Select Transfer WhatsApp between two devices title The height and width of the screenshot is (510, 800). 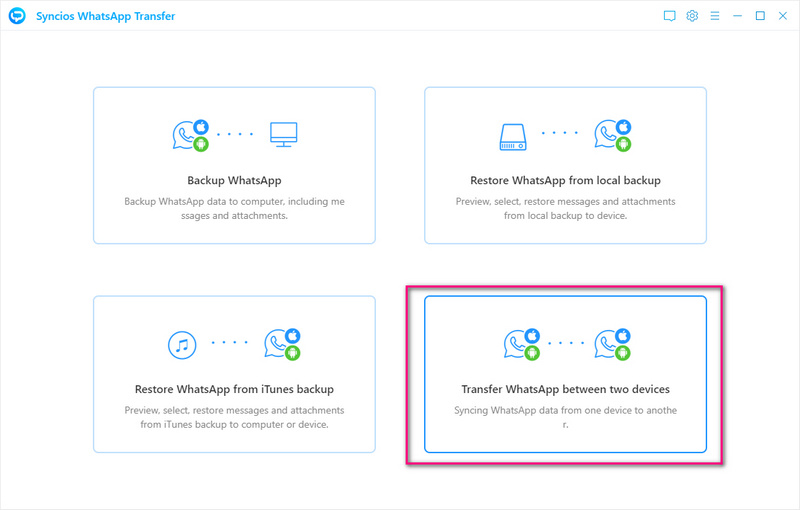coord(565,389)
